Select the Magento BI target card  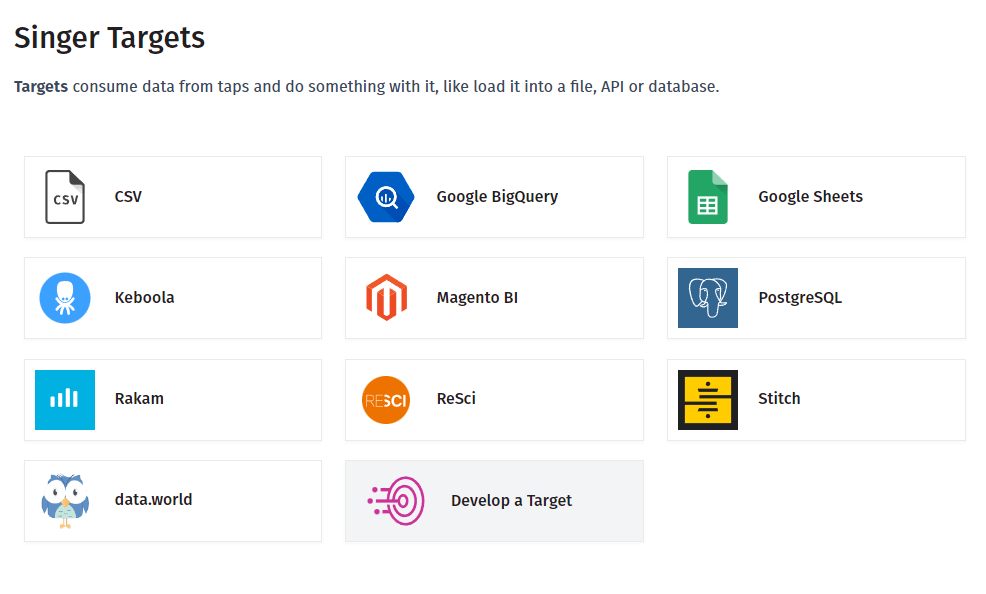[494, 297]
